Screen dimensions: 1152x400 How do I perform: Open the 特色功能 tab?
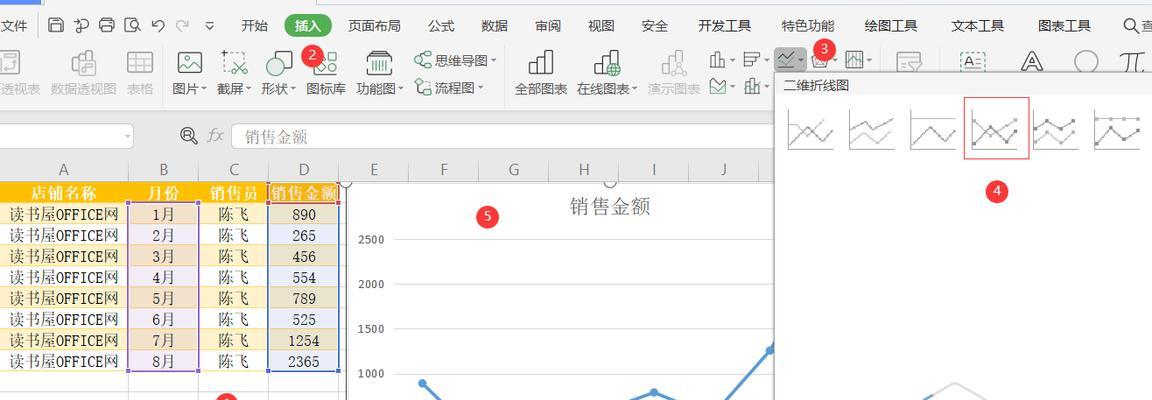tap(807, 26)
